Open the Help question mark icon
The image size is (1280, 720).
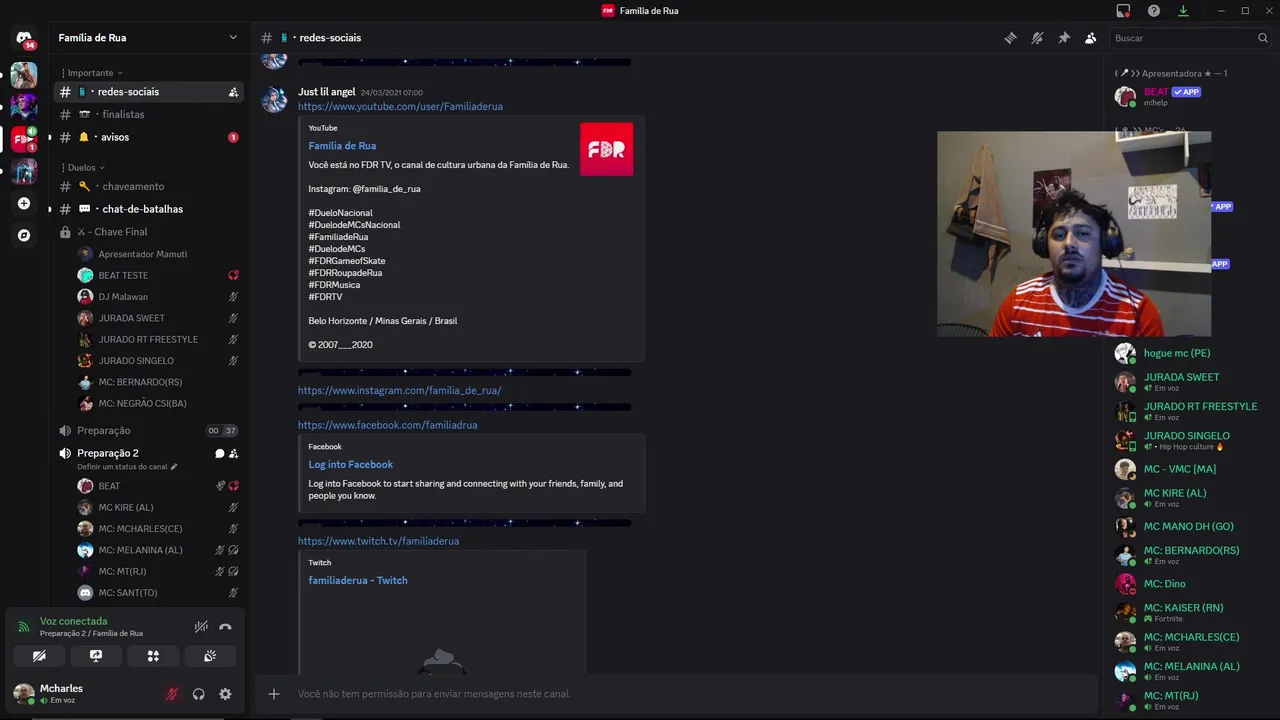1154,11
